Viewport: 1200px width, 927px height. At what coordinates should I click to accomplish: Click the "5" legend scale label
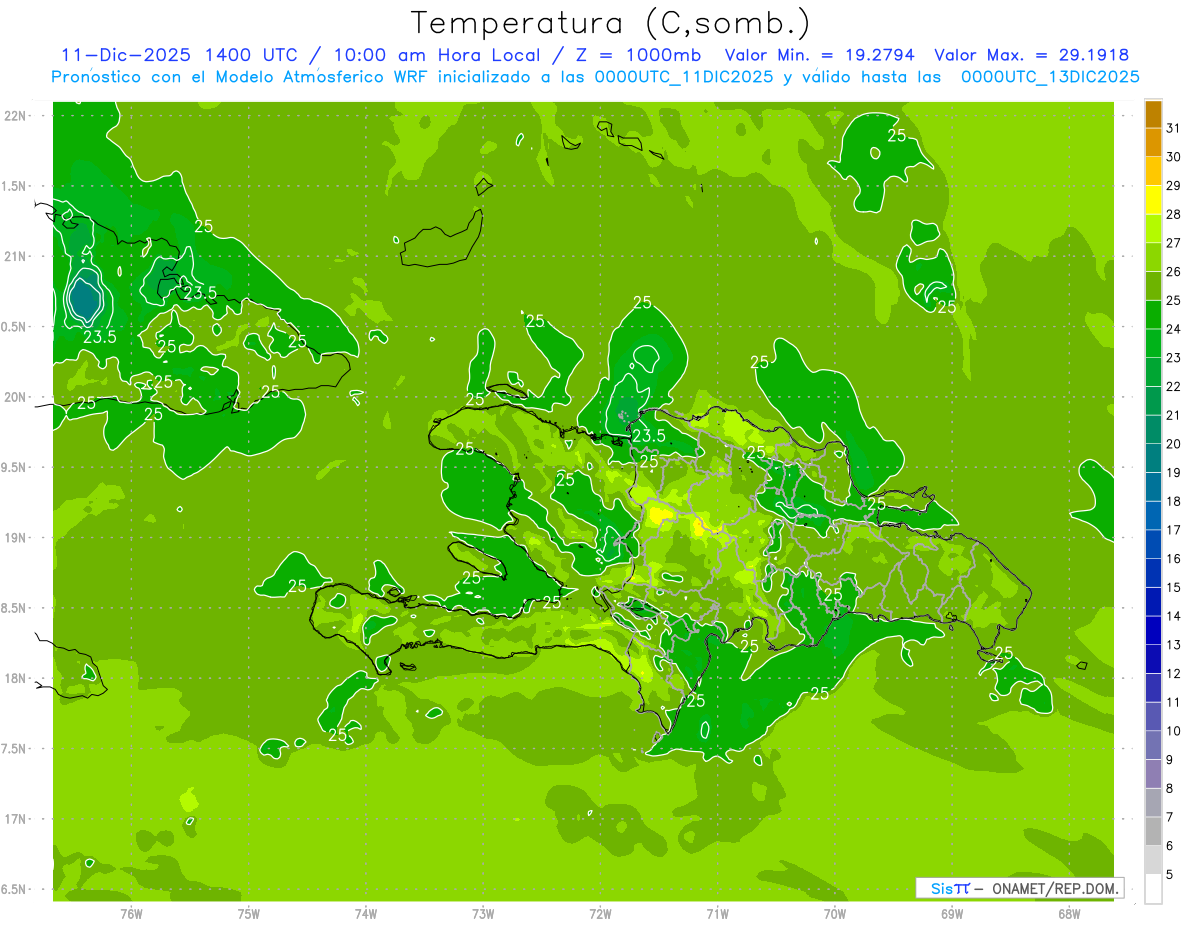click(x=1171, y=874)
